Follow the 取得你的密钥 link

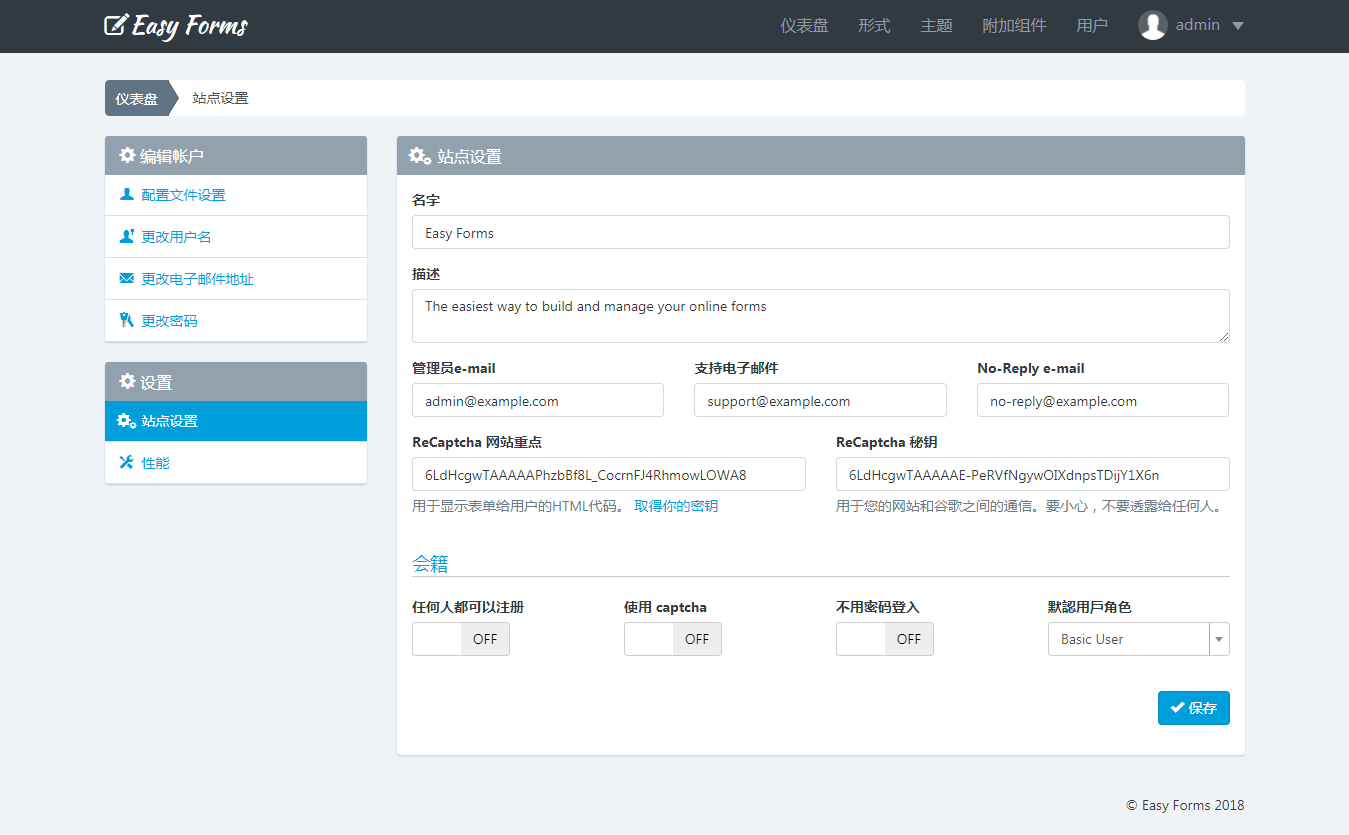[x=676, y=506]
